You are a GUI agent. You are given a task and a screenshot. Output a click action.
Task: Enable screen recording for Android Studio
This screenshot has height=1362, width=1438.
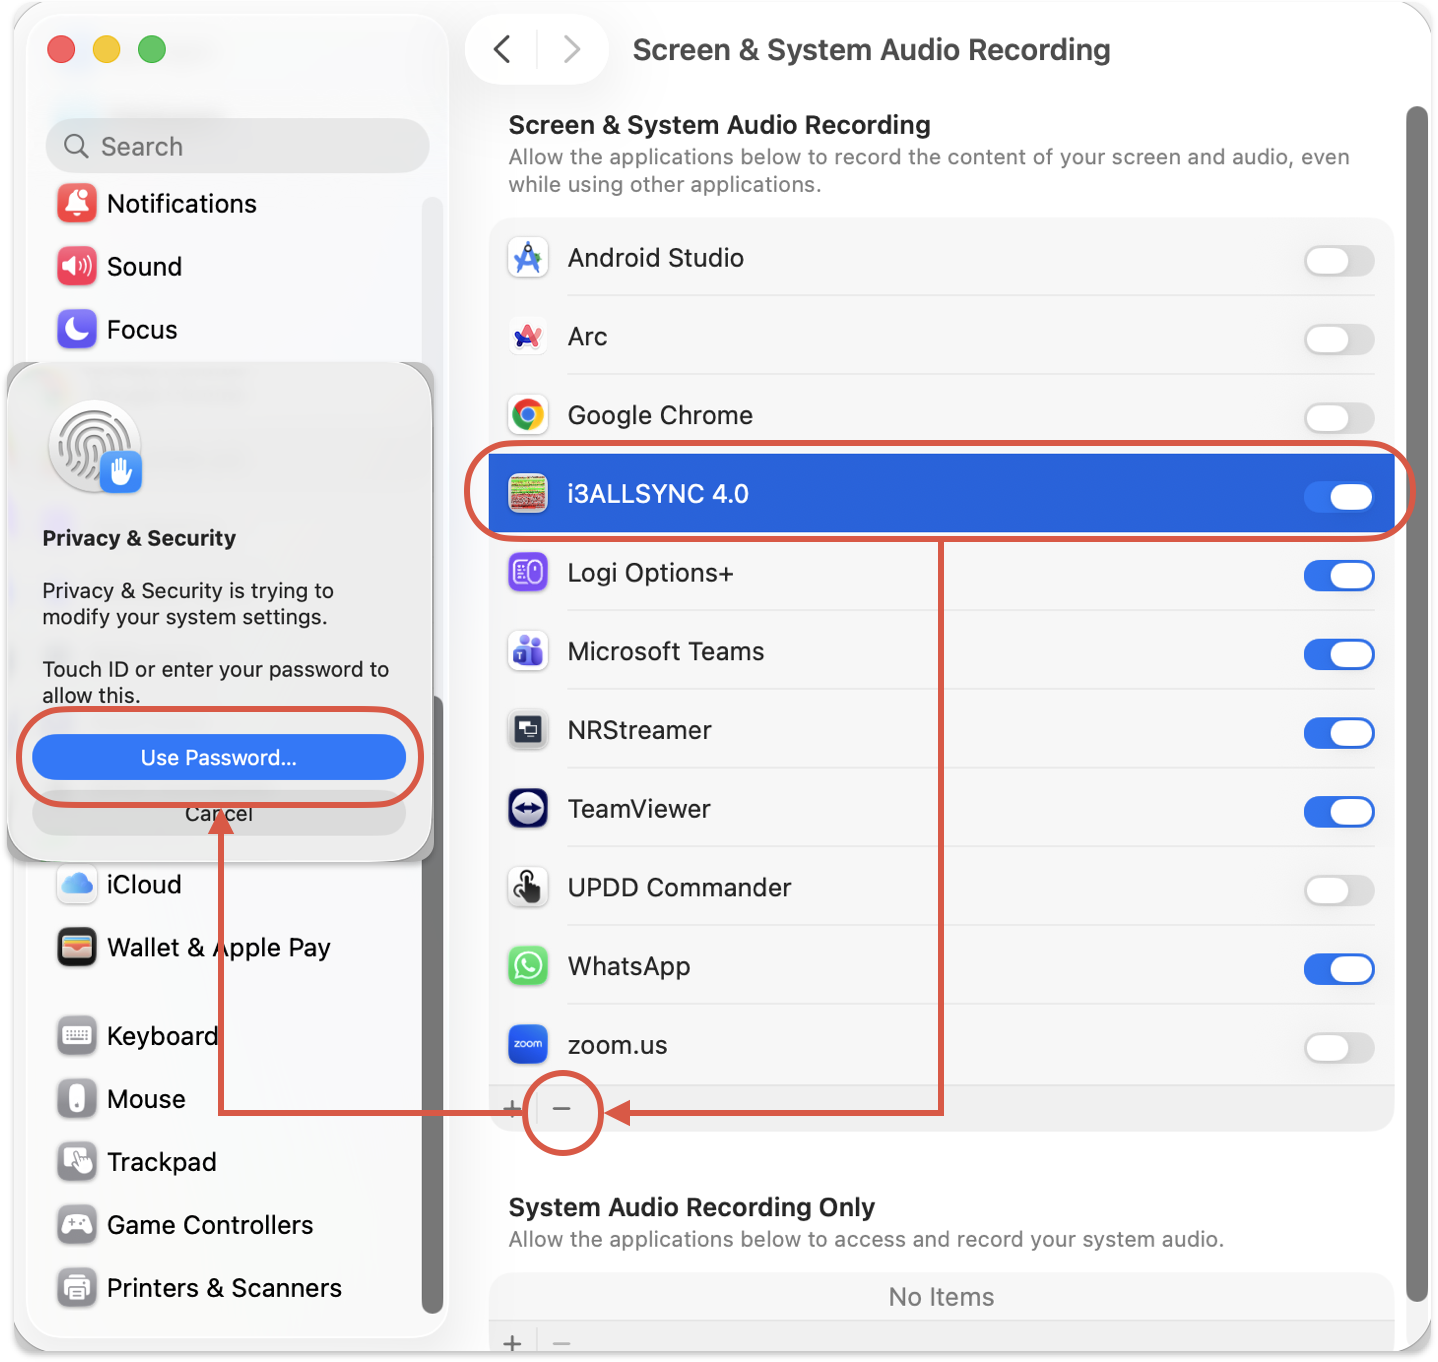pos(1339,261)
